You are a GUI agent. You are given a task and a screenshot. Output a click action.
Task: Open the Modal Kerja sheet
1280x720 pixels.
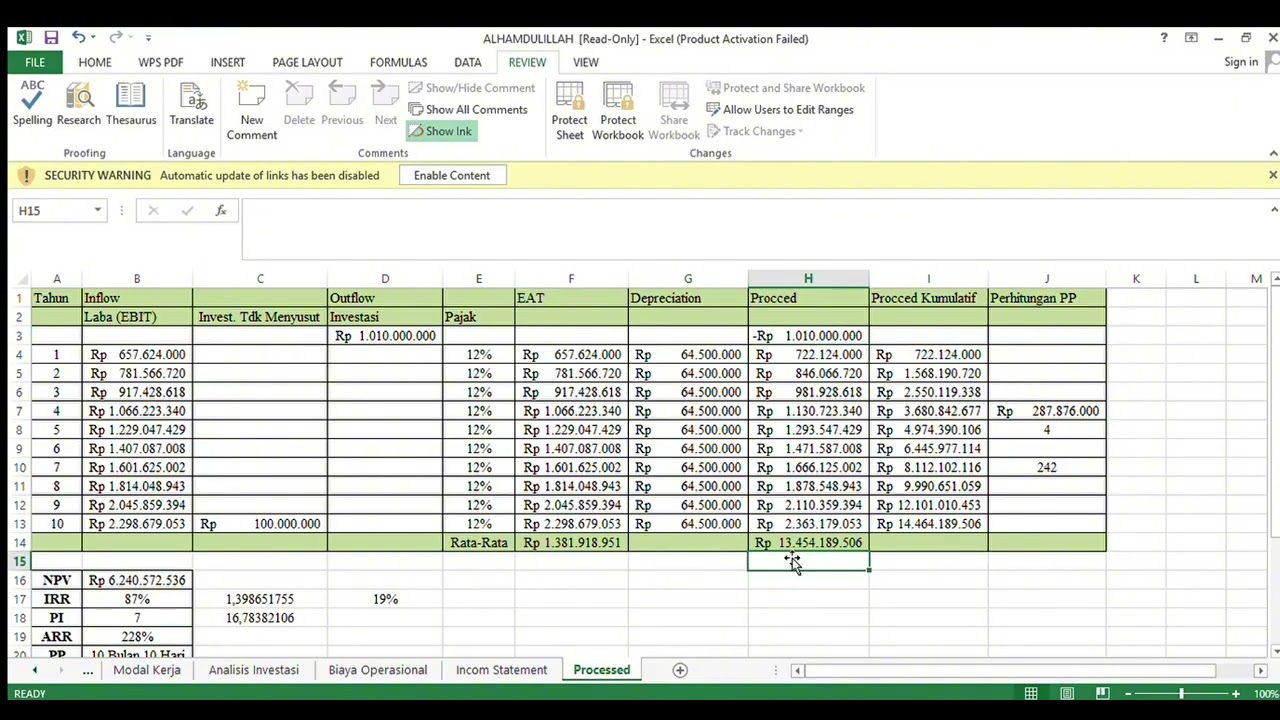[147, 670]
